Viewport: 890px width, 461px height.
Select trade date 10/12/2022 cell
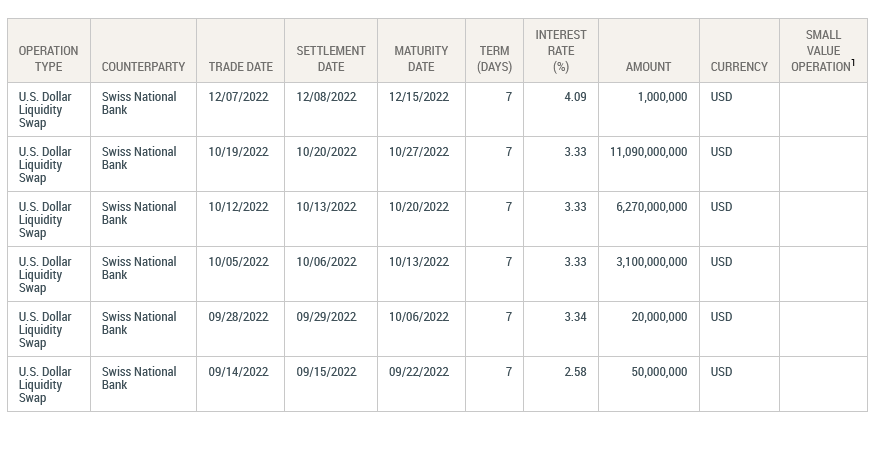(241, 219)
